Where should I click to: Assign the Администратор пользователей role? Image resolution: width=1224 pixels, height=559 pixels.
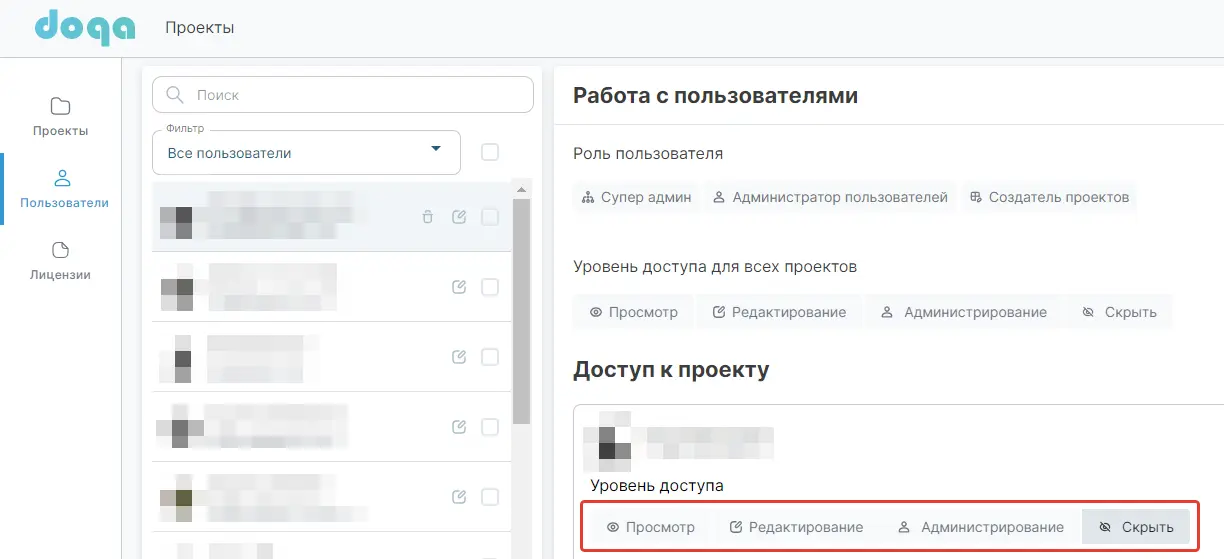coord(830,197)
